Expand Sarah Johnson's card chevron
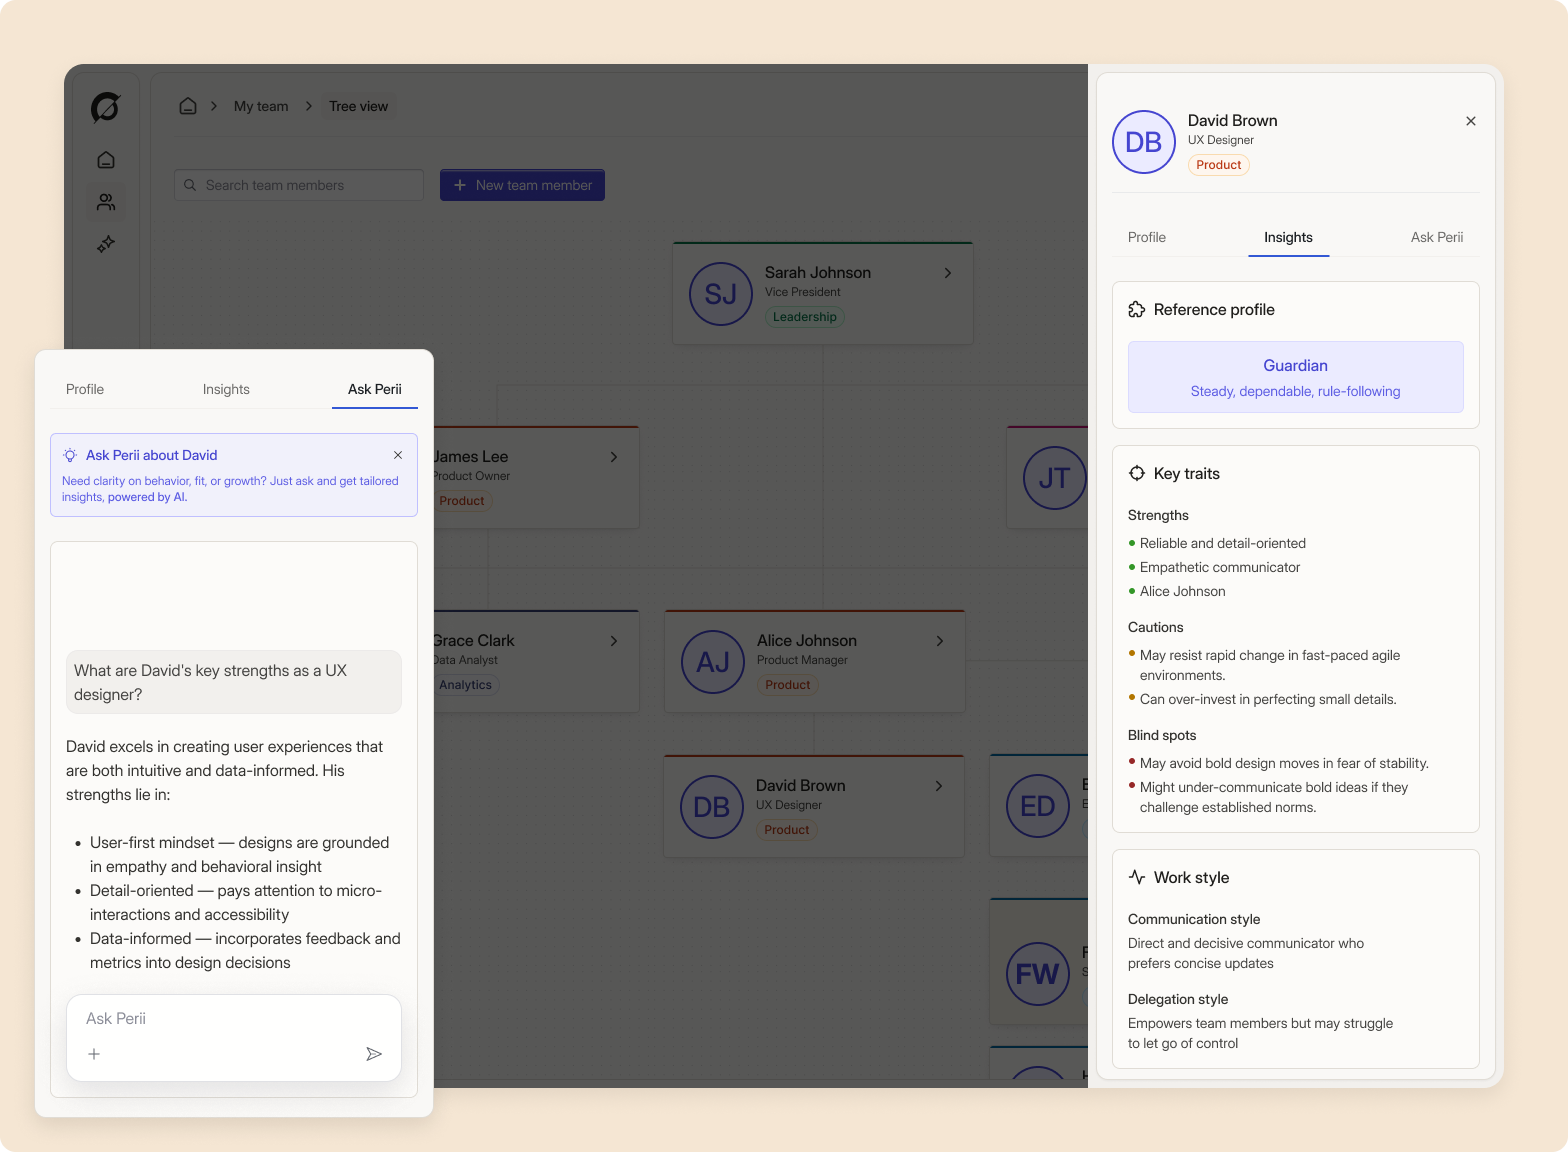Image resolution: width=1568 pixels, height=1152 pixels. click(x=948, y=273)
